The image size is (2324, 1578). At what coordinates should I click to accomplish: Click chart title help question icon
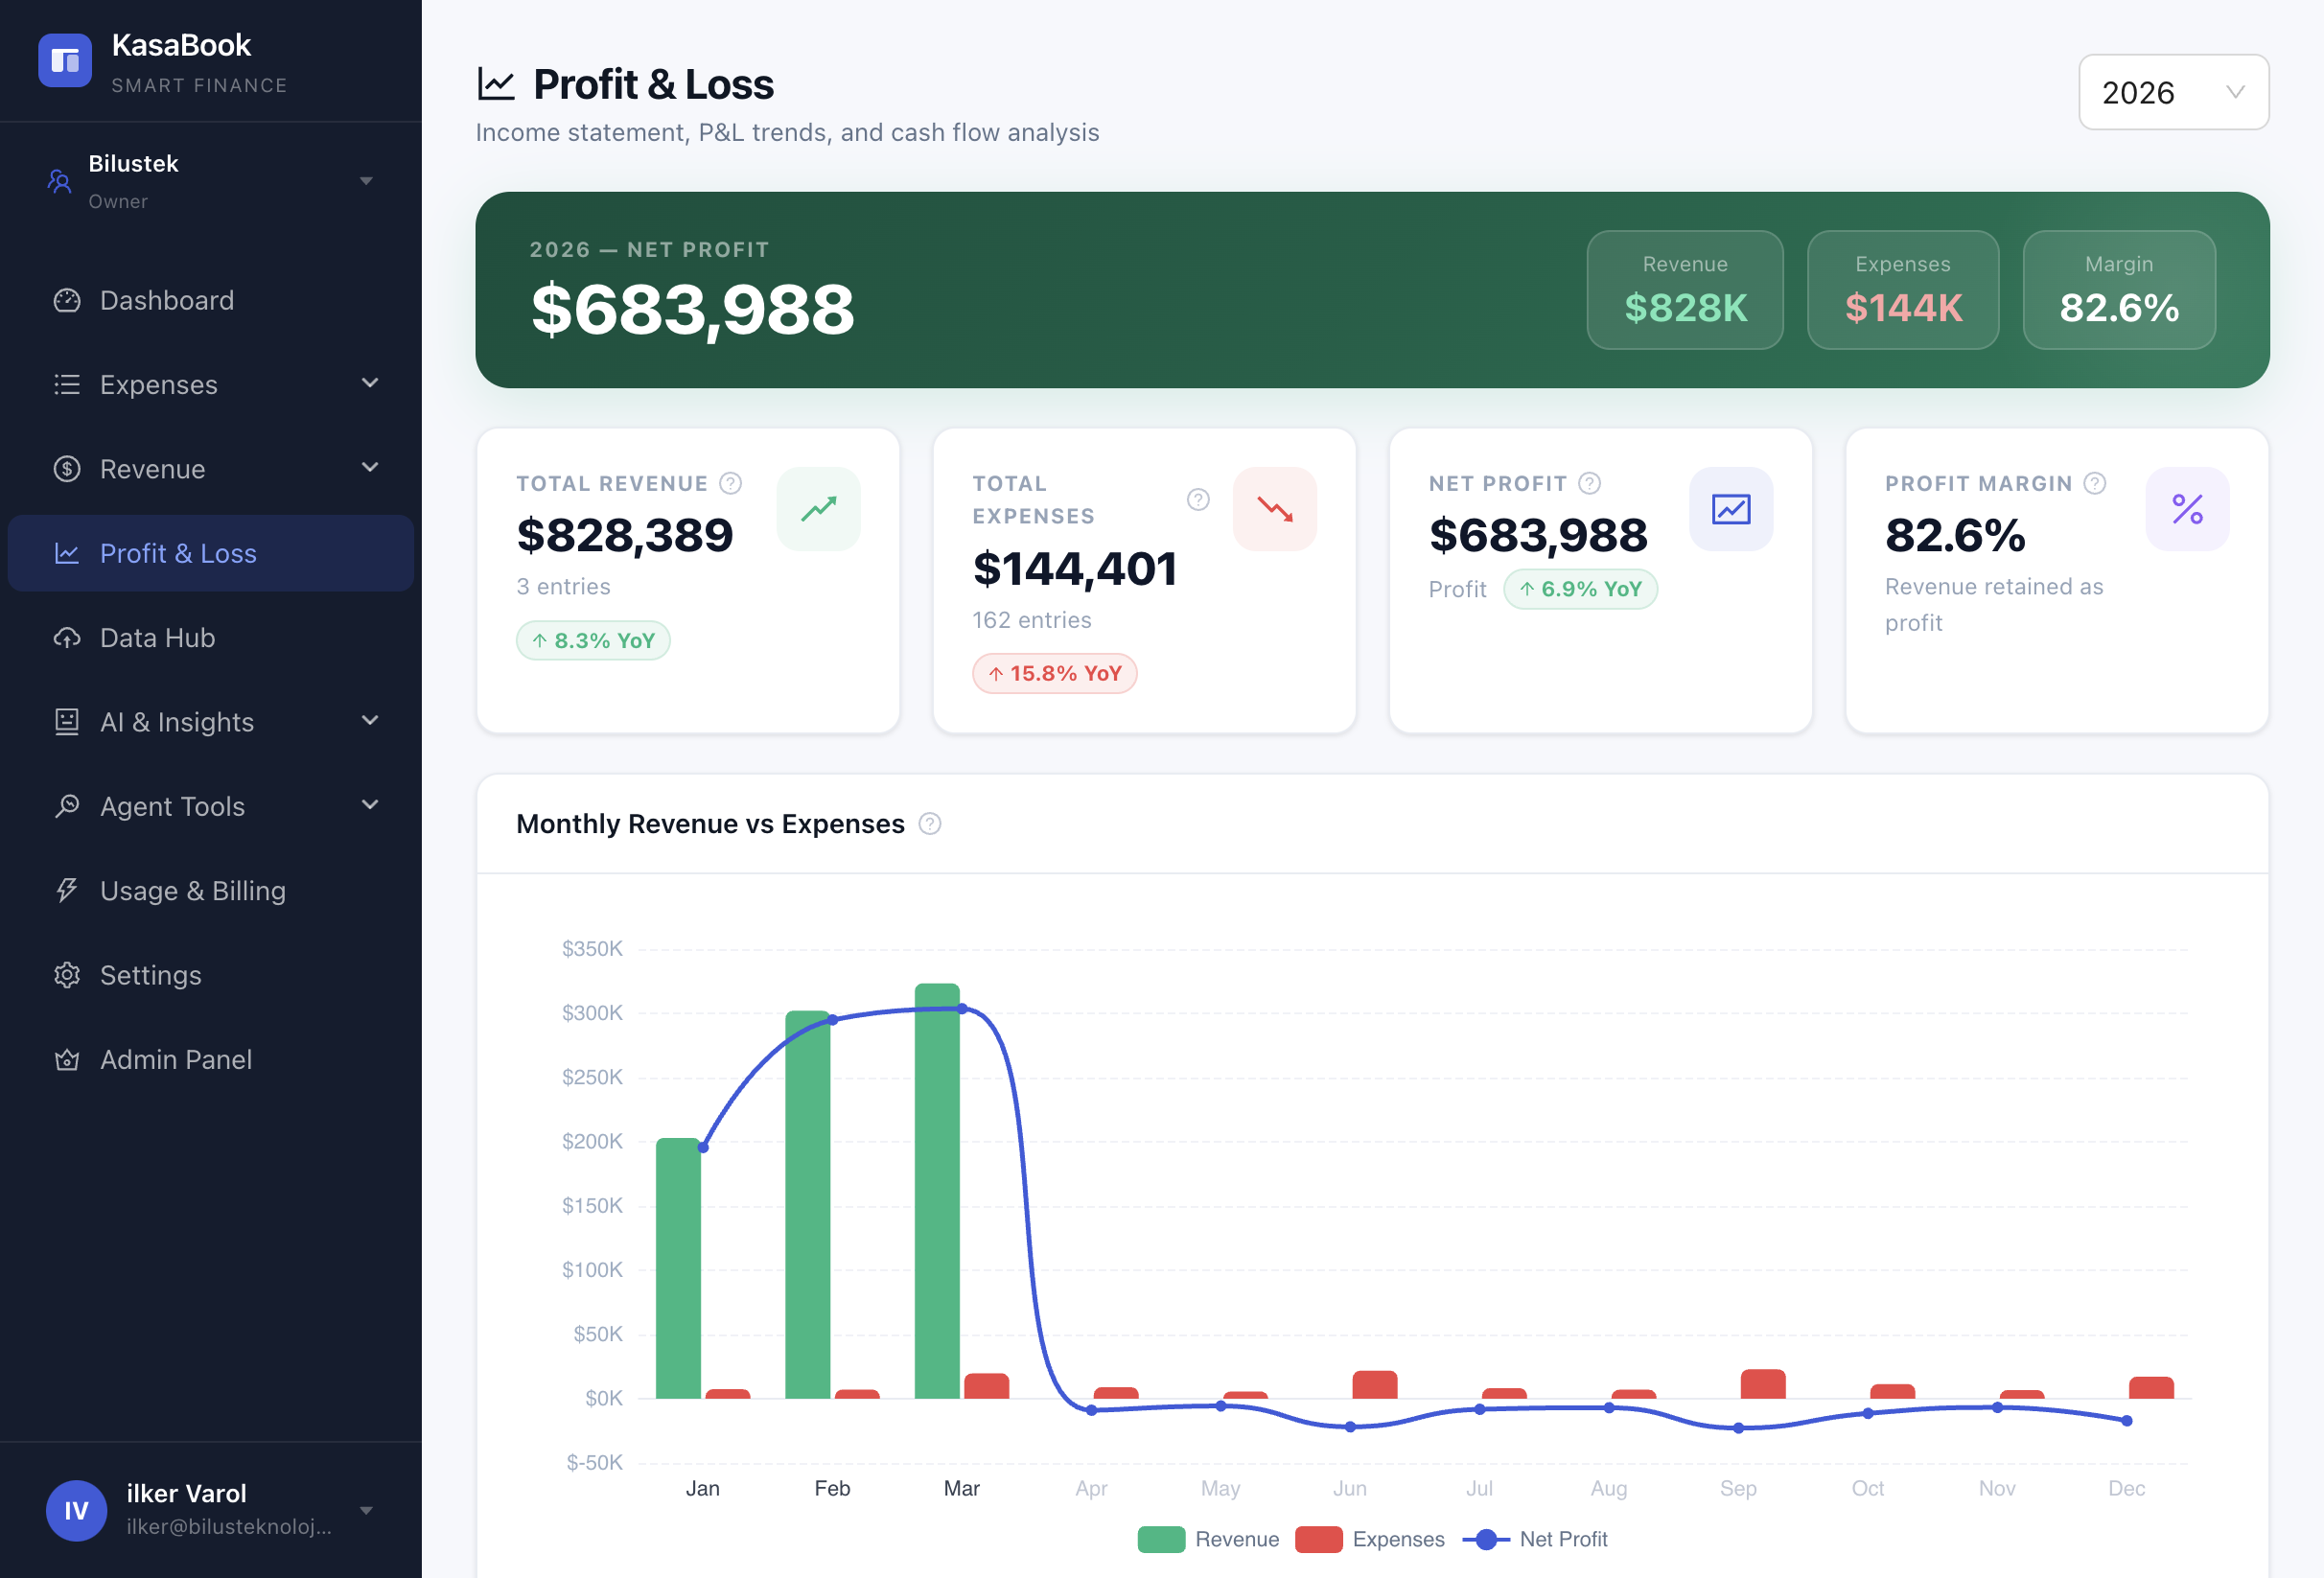click(x=929, y=824)
